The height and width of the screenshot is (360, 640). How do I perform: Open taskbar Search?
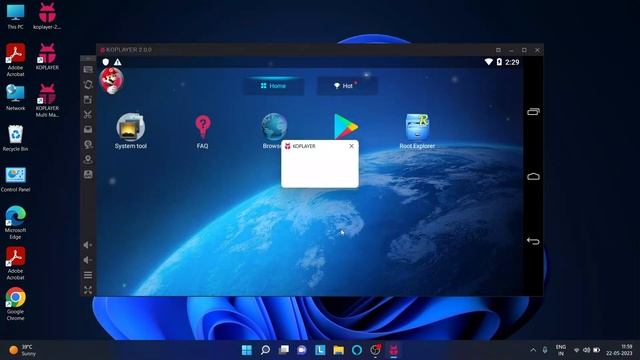265,350
